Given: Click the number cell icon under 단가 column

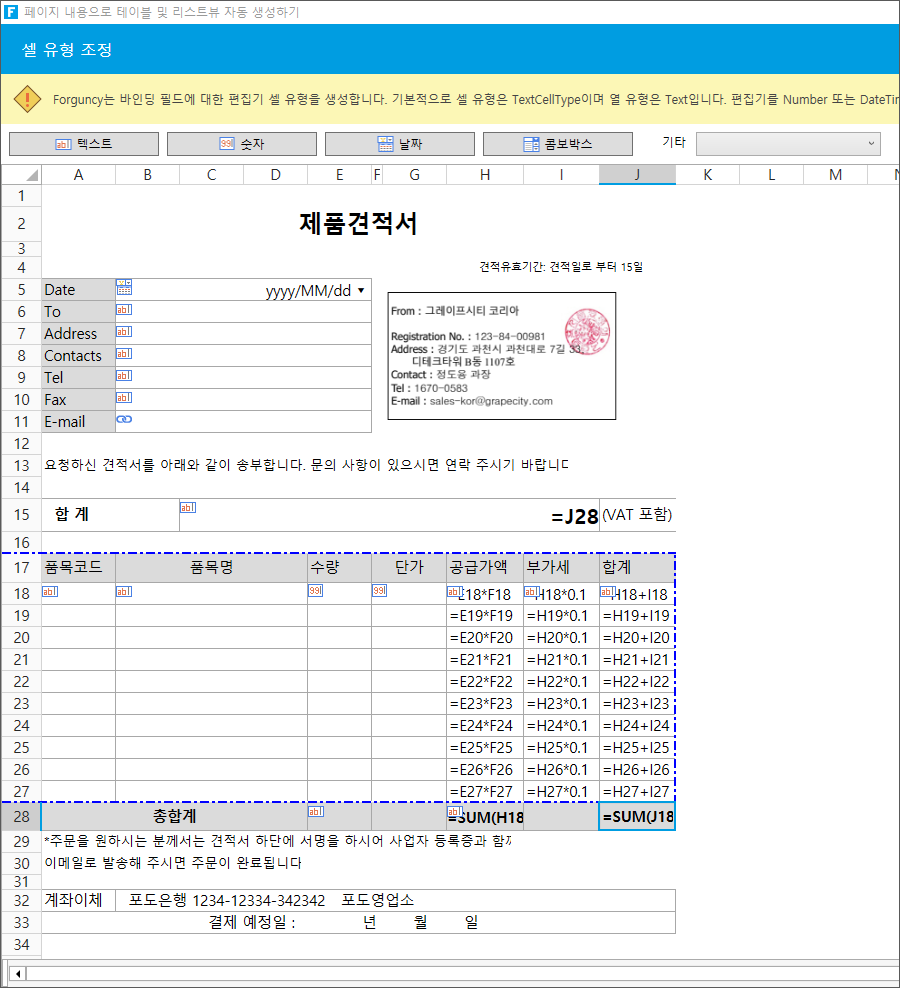Looking at the screenshot, I should [x=379, y=590].
